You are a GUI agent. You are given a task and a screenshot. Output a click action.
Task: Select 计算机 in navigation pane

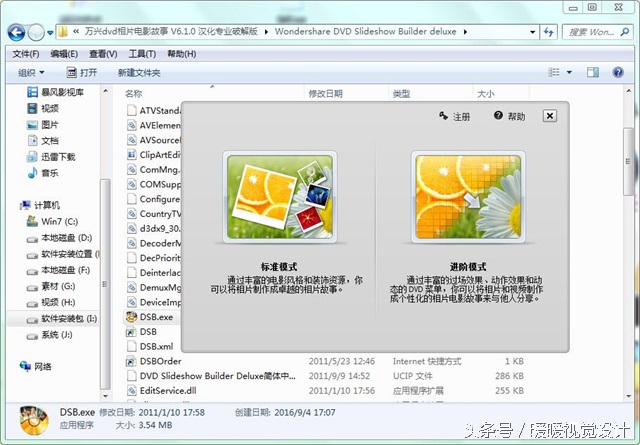coord(40,205)
